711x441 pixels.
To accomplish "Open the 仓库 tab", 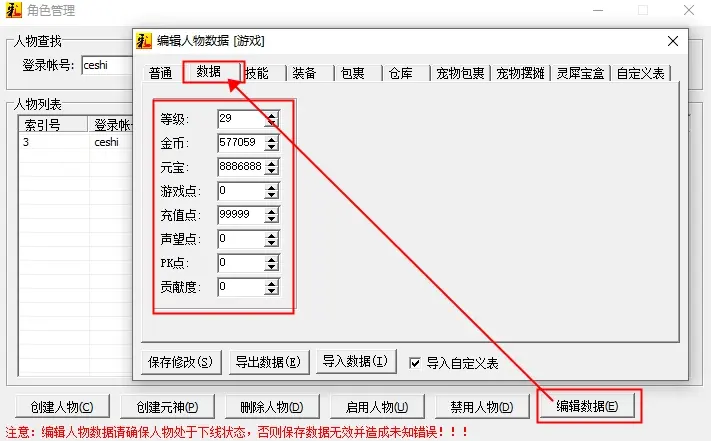I will 400,73.
